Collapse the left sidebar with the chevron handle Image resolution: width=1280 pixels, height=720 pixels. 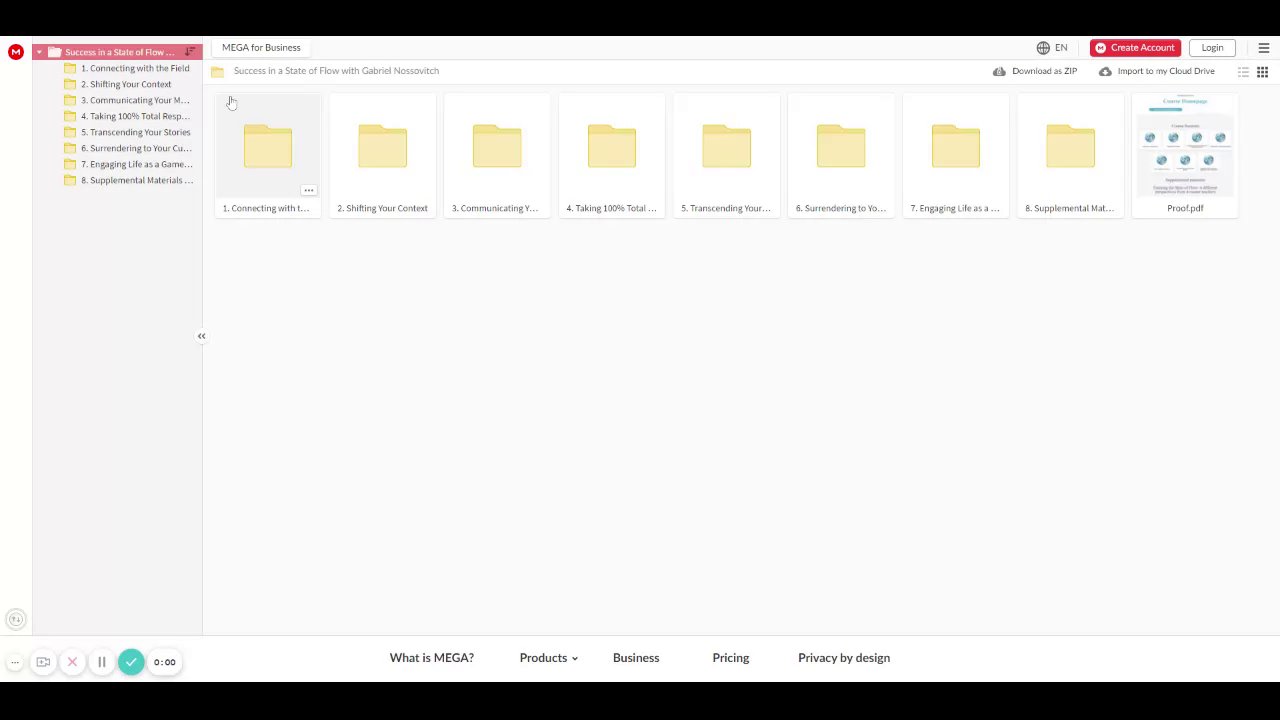201,336
